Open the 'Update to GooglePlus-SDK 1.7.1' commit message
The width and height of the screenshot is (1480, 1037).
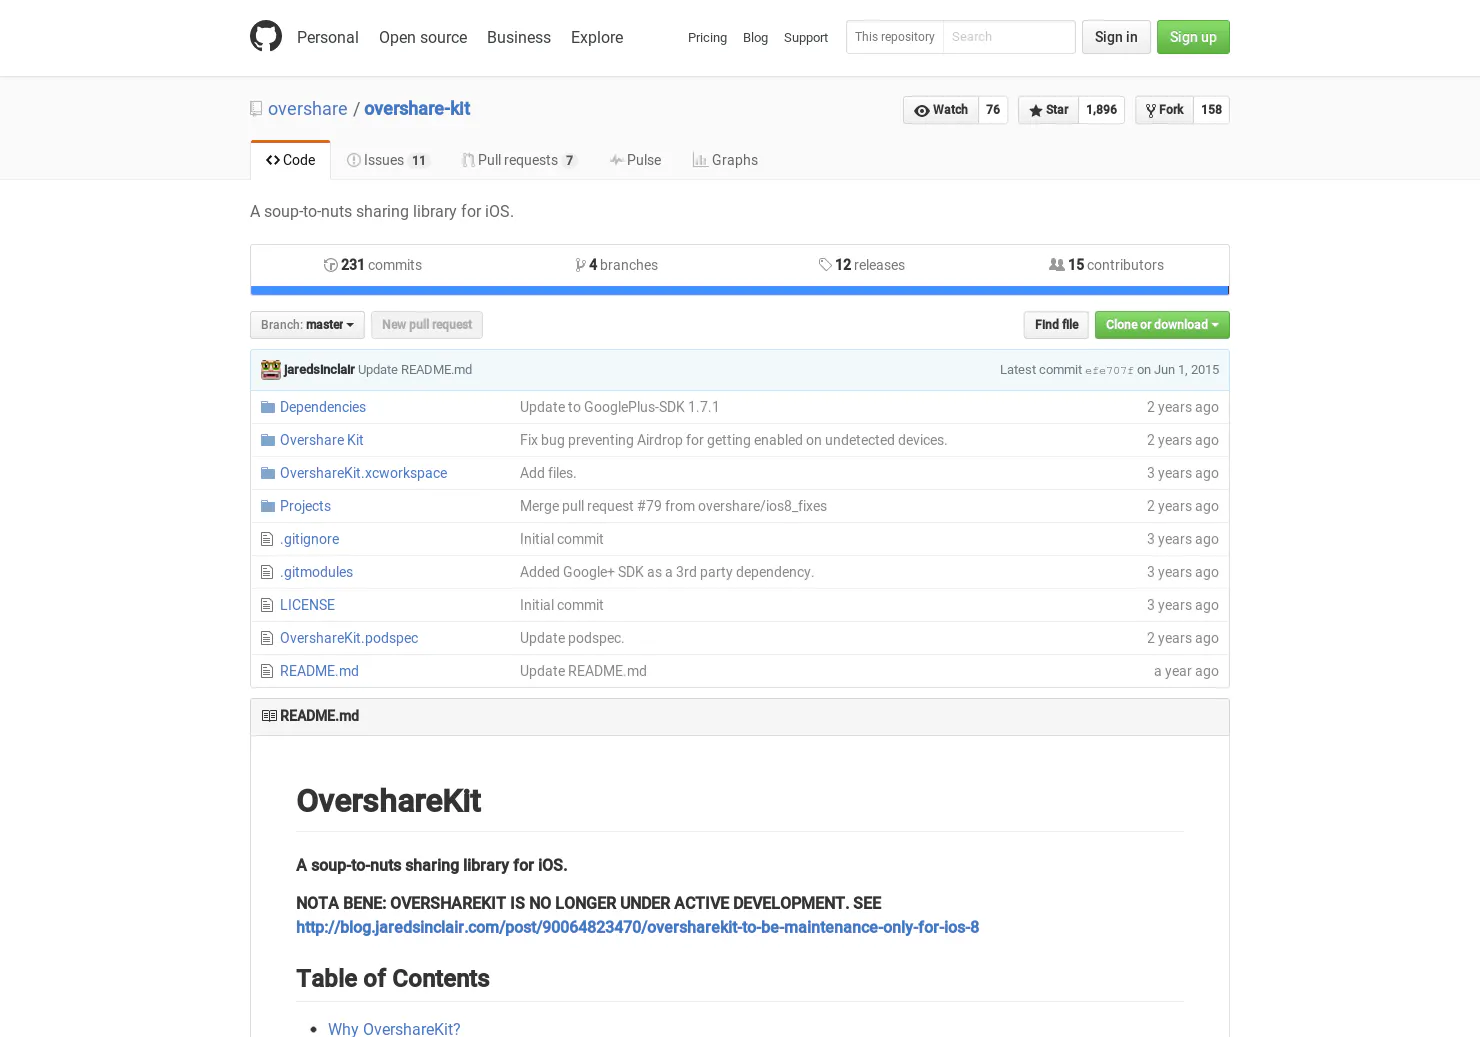pyautogui.click(x=619, y=407)
